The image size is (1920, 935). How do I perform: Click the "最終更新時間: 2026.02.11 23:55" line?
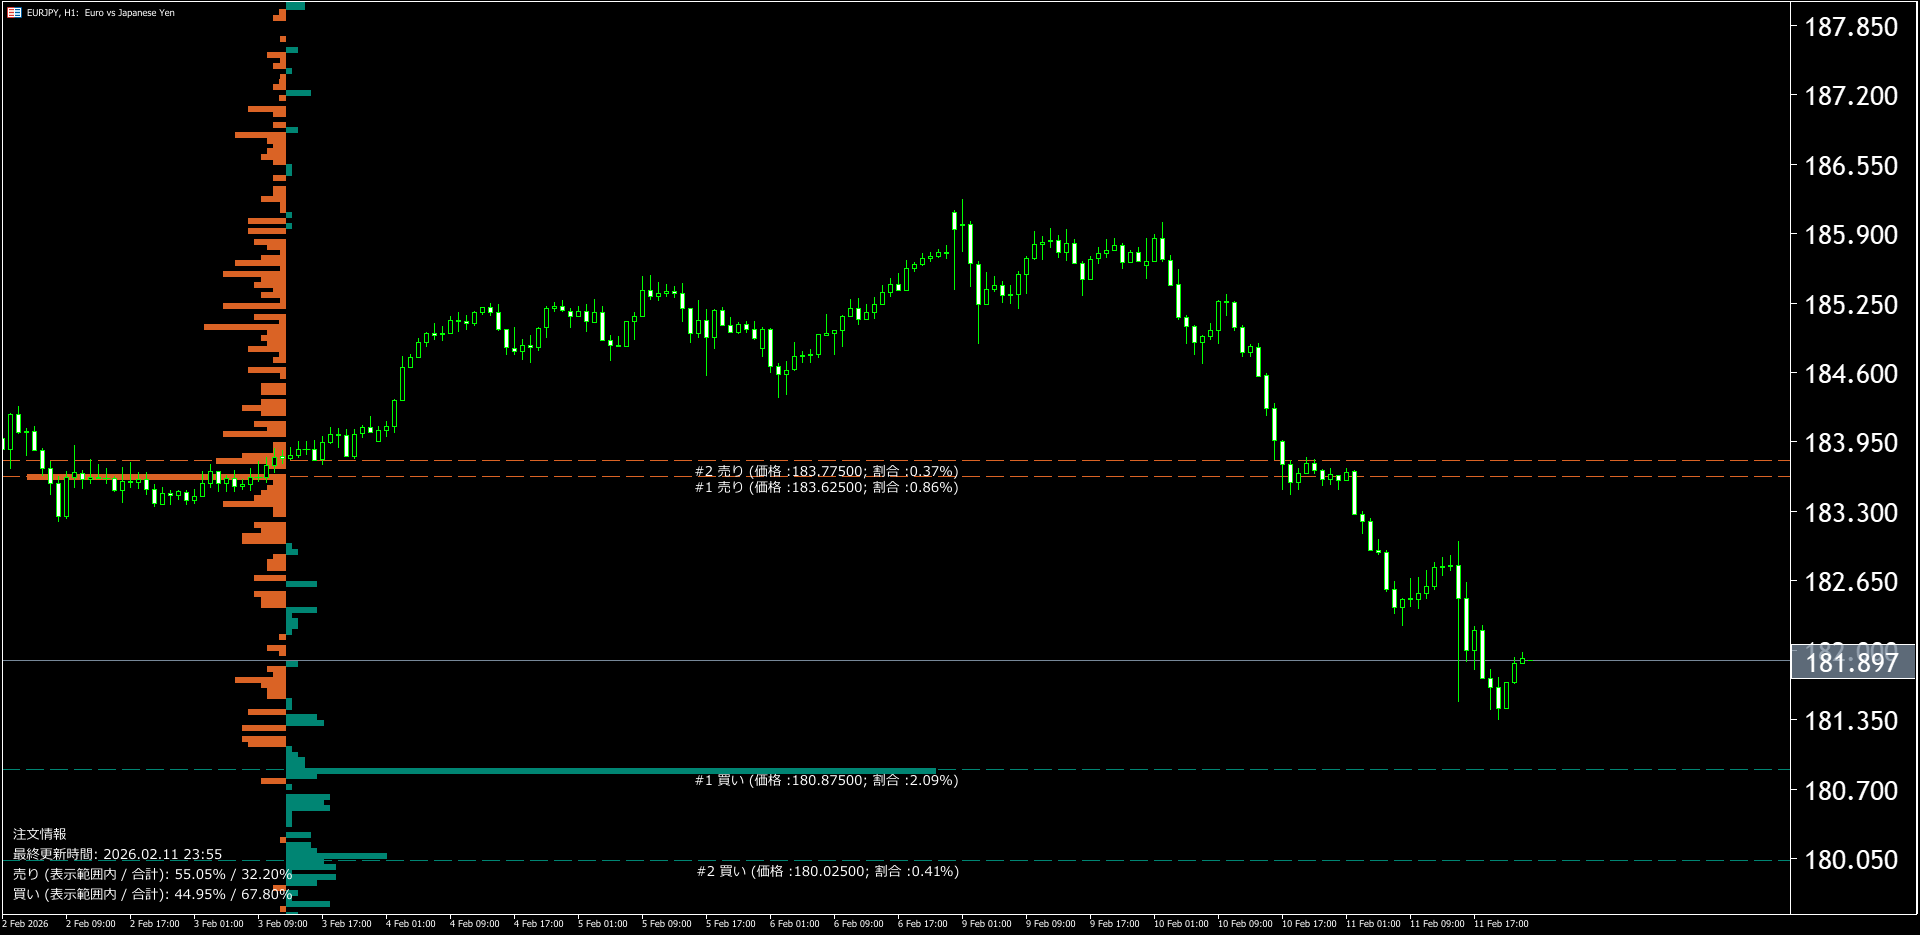117,854
